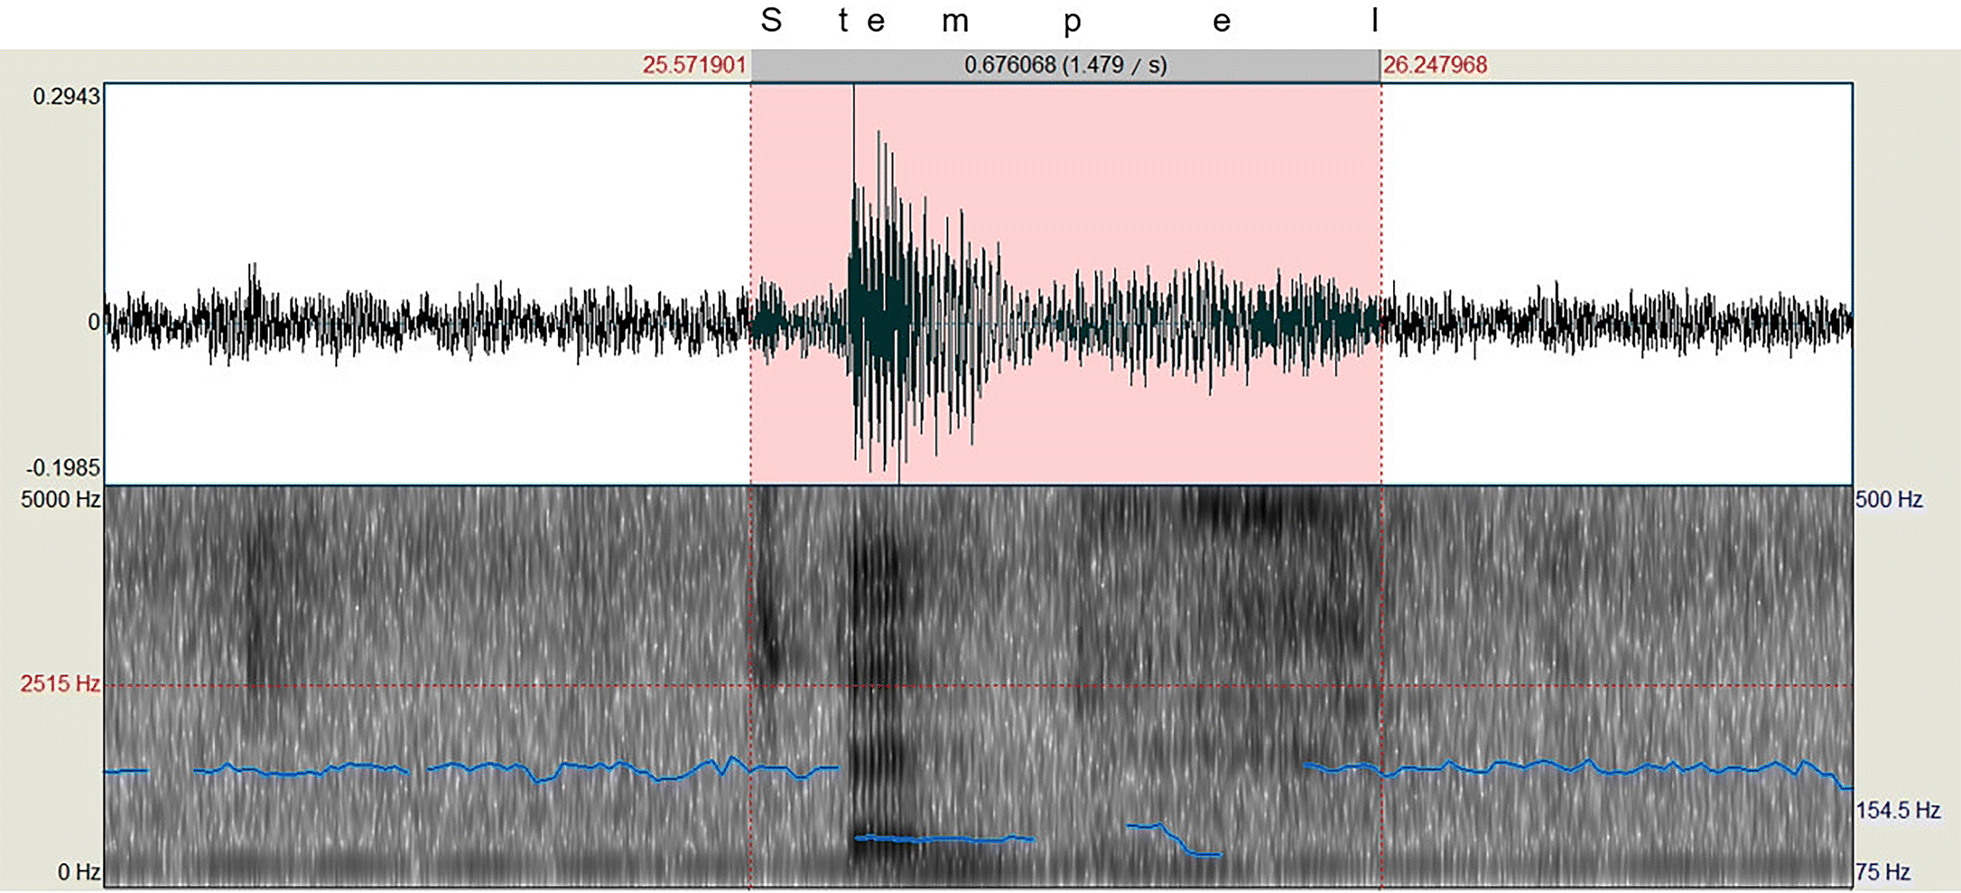Click the selection duration bar 0.676068 (1.479 / s)
The width and height of the screenshot is (1961, 893).
1065,65
